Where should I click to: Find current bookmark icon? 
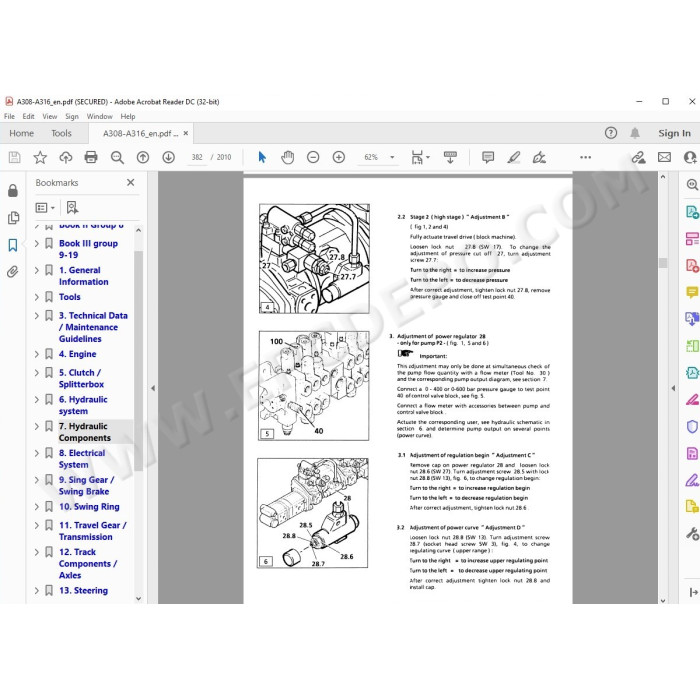coord(72,208)
